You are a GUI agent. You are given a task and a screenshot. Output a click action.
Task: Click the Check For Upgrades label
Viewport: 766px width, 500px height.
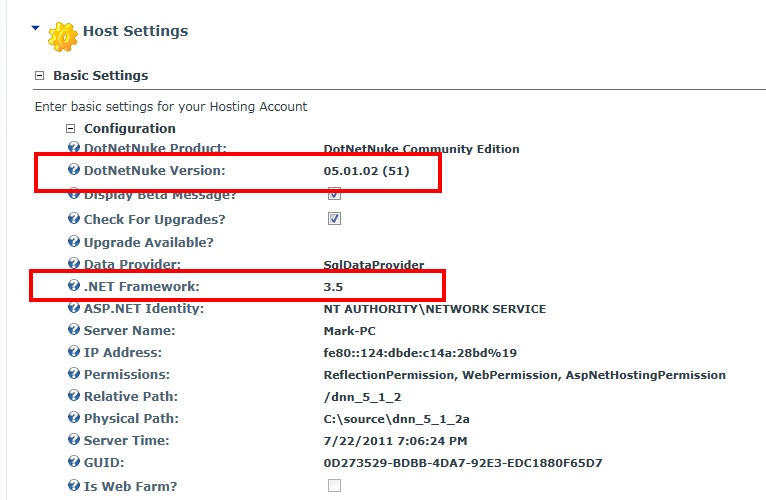(154, 219)
